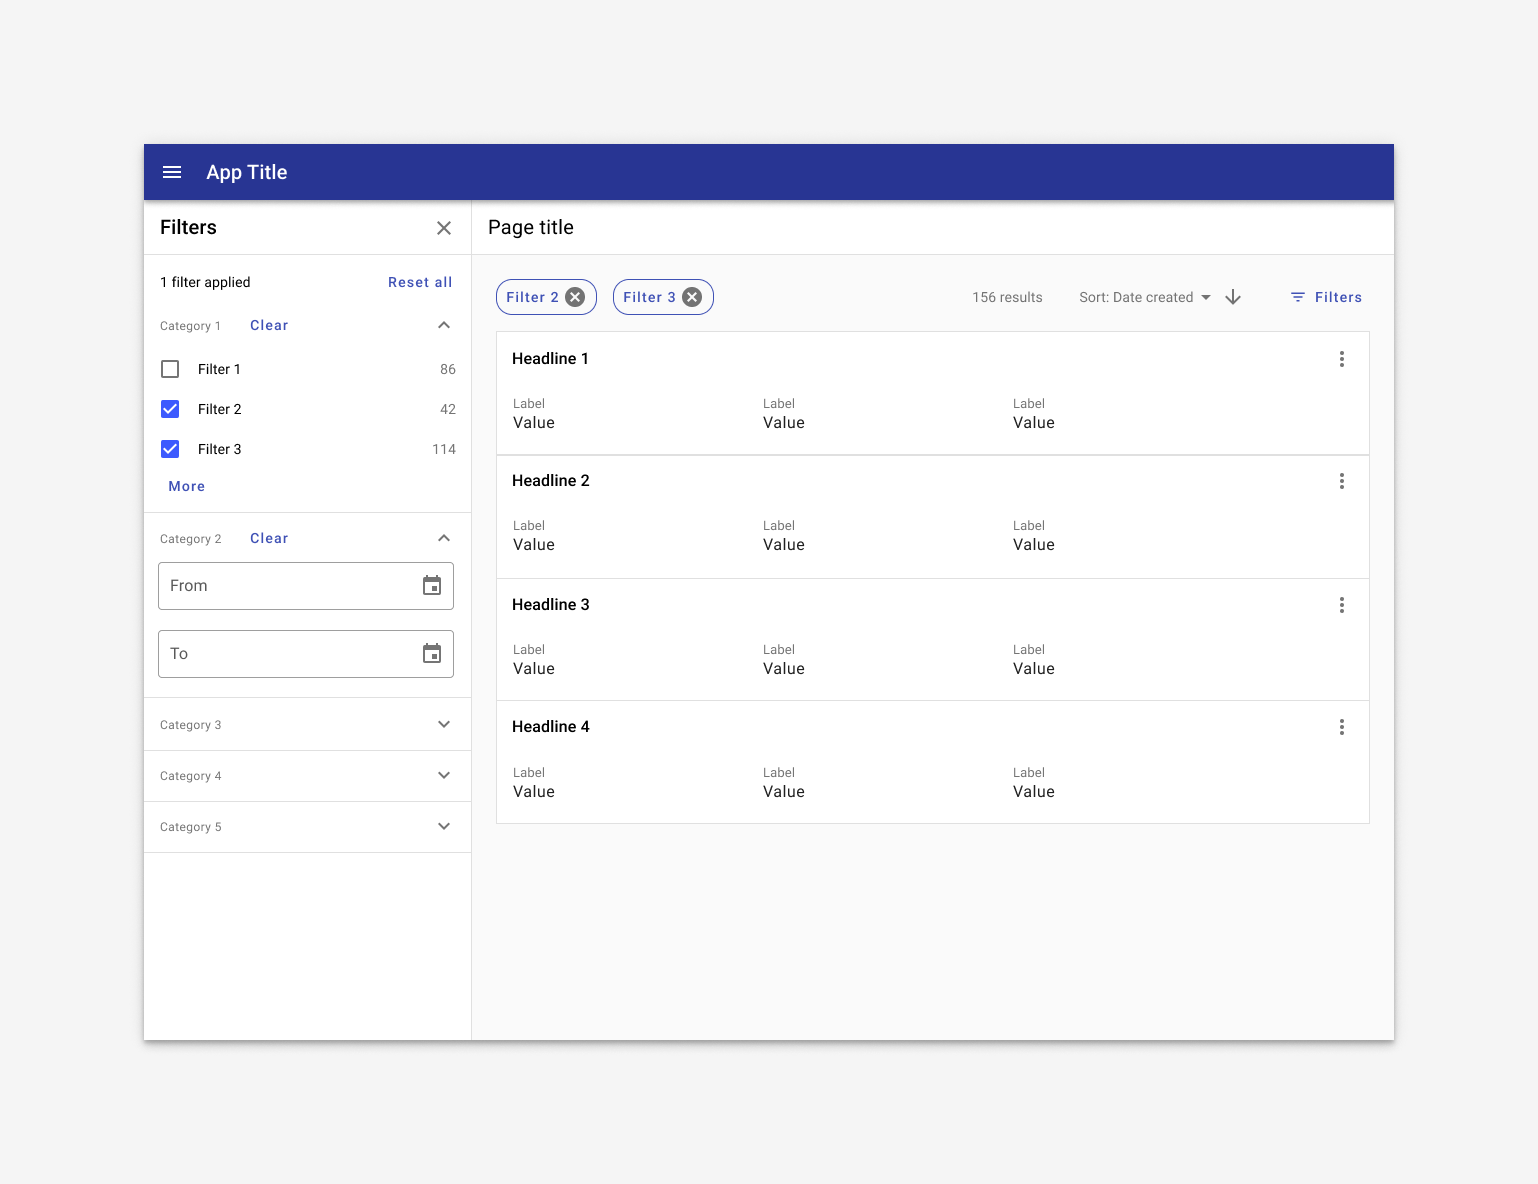Clear Category 2 date filters
The height and width of the screenshot is (1184, 1538).
tap(269, 538)
